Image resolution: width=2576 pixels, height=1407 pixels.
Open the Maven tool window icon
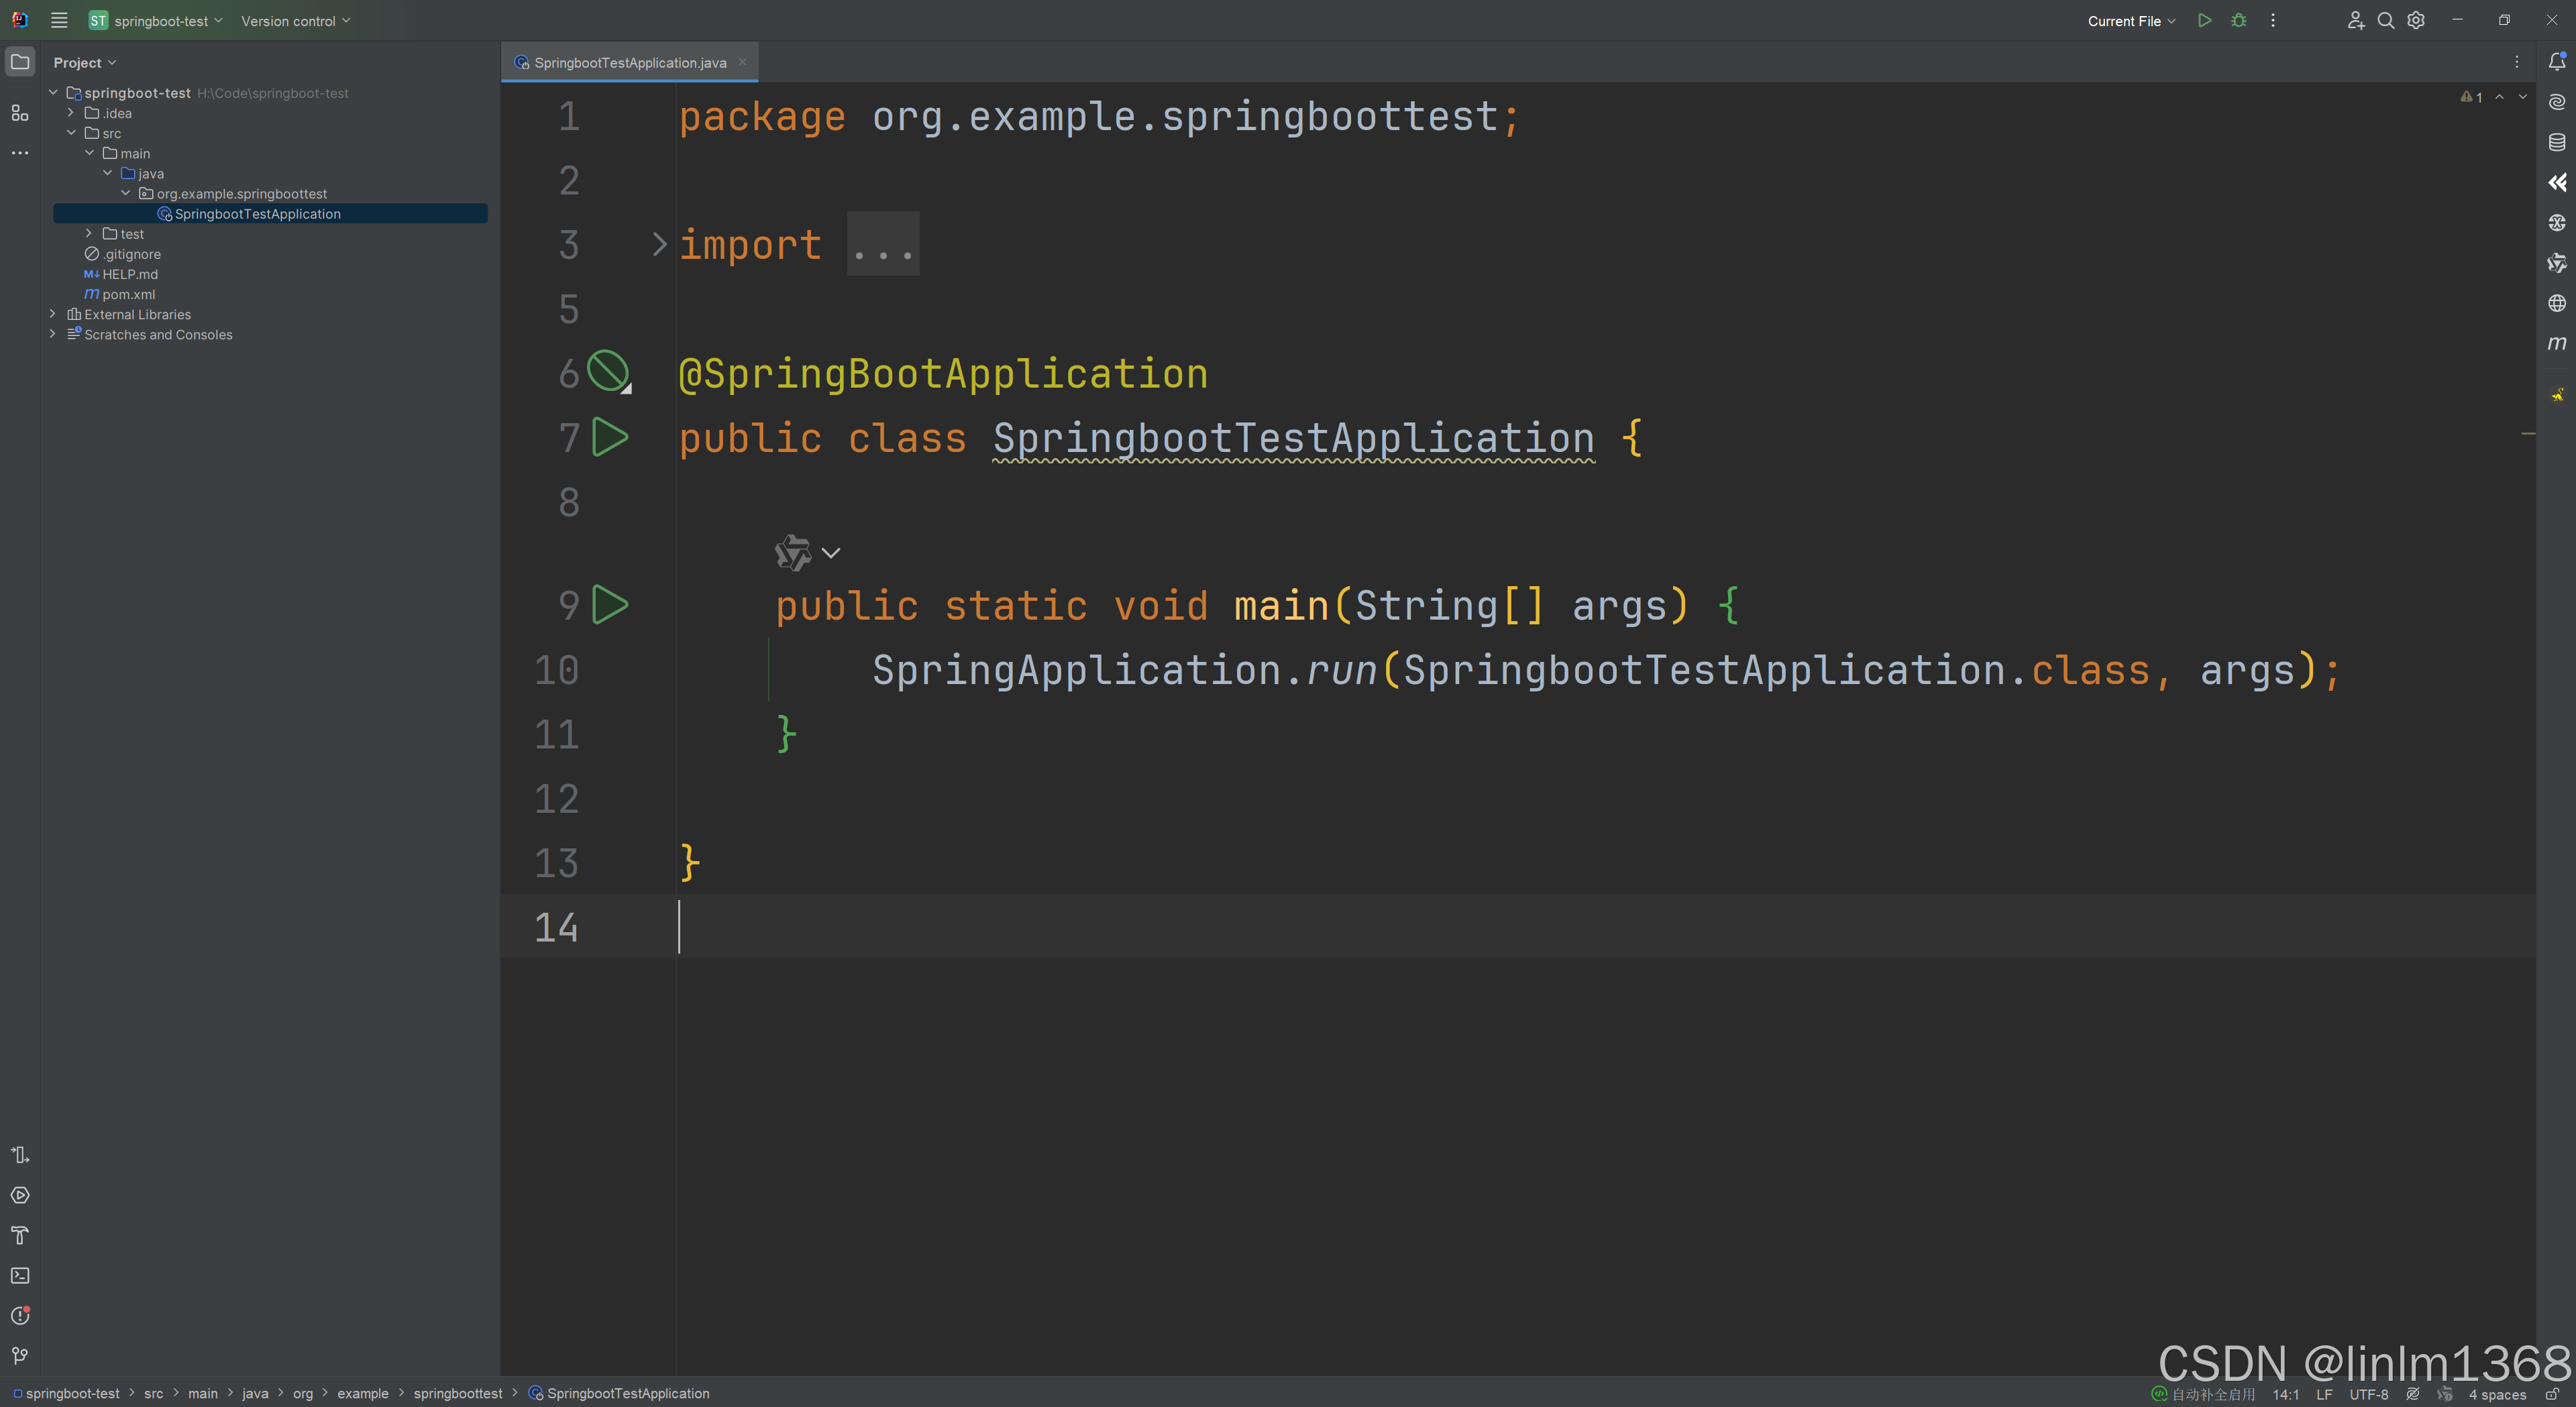click(2556, 343)
